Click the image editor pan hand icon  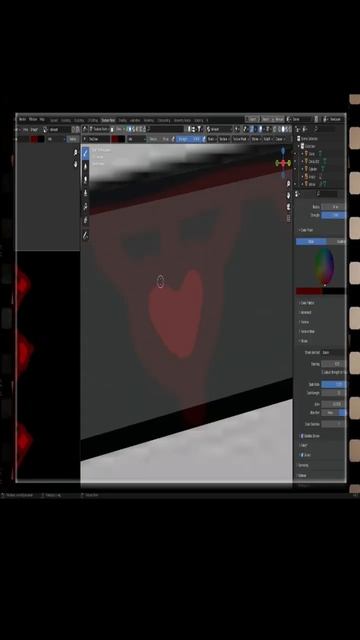75,164
